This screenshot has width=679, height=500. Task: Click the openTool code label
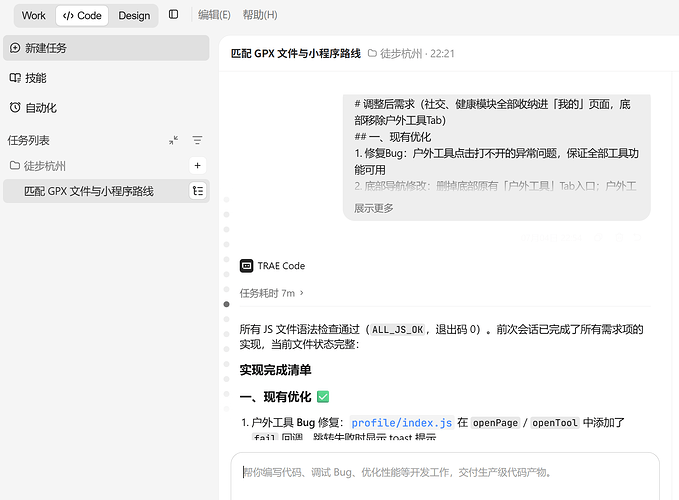tap(555, 423)
